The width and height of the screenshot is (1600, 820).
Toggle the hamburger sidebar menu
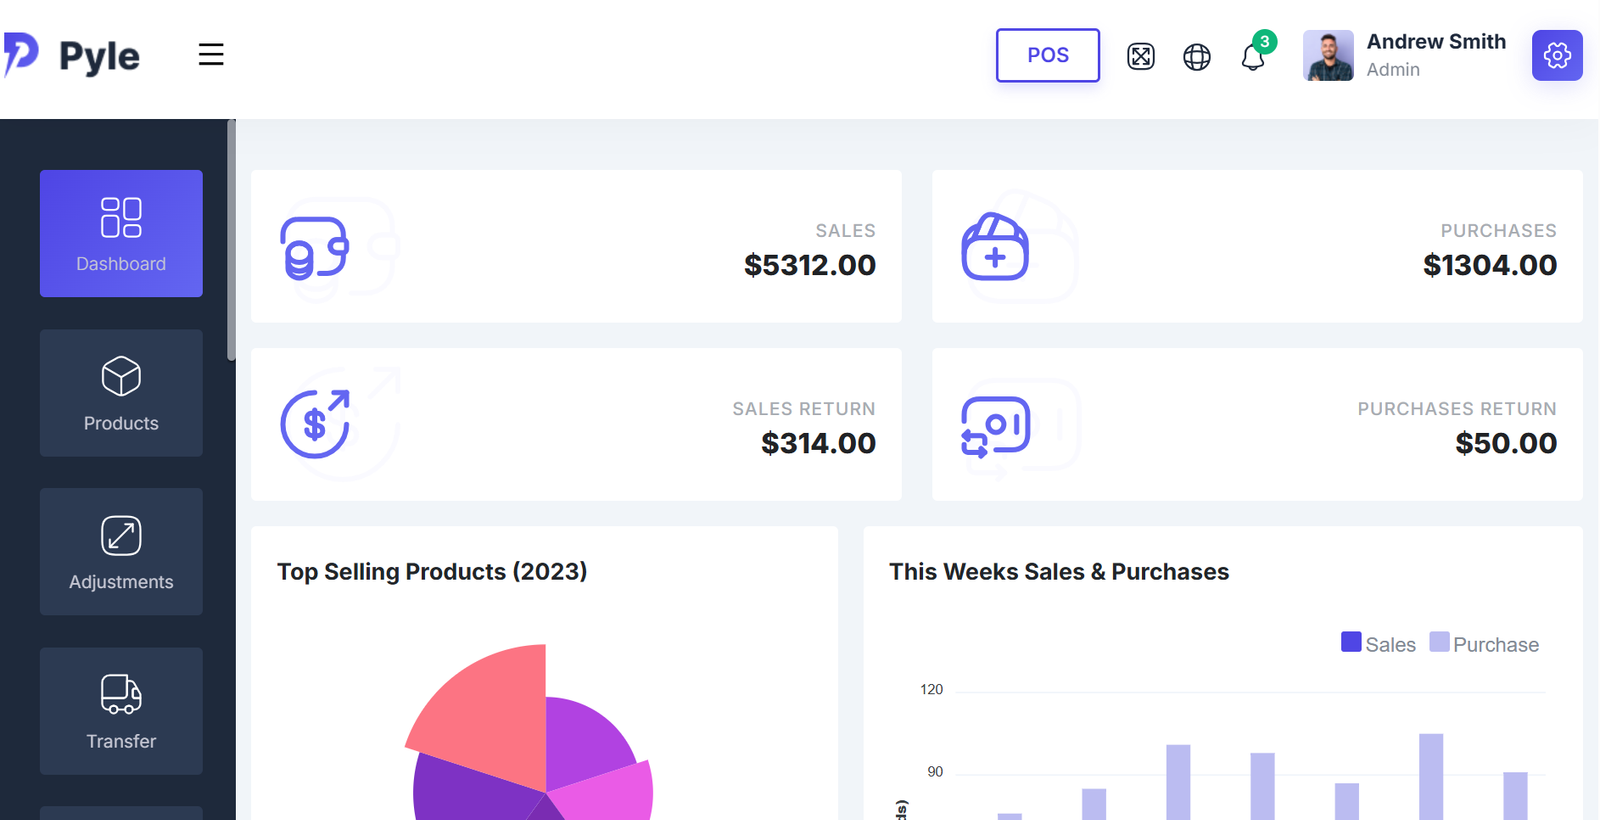click(x=211, y=55)
